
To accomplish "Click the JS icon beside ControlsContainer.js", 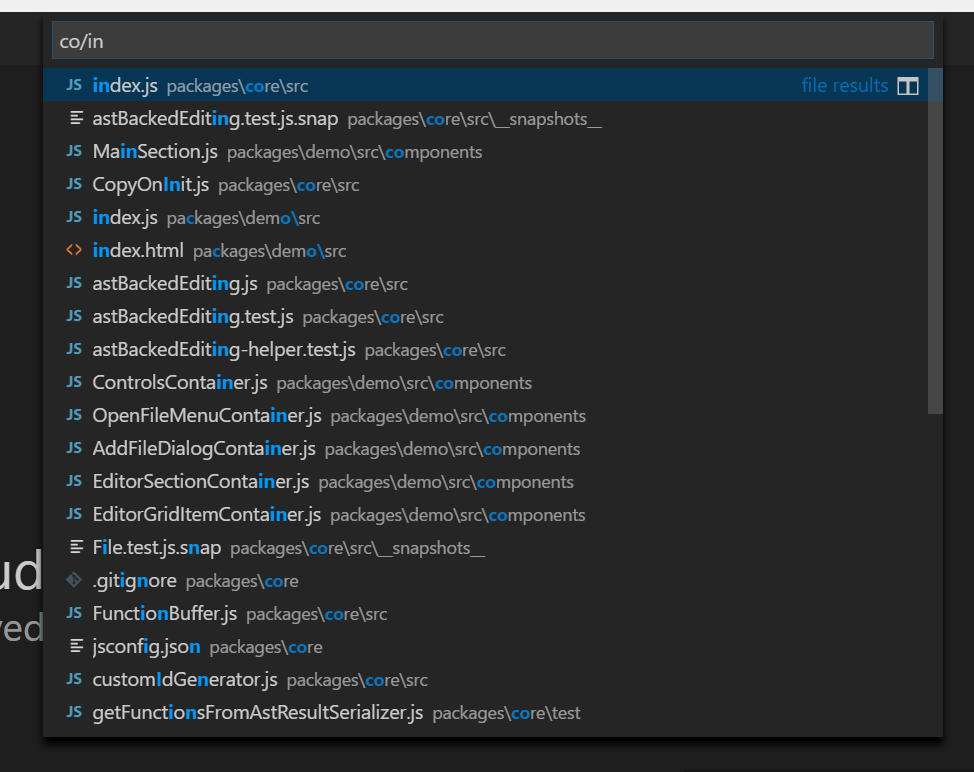I will click(x=74, y=382).
